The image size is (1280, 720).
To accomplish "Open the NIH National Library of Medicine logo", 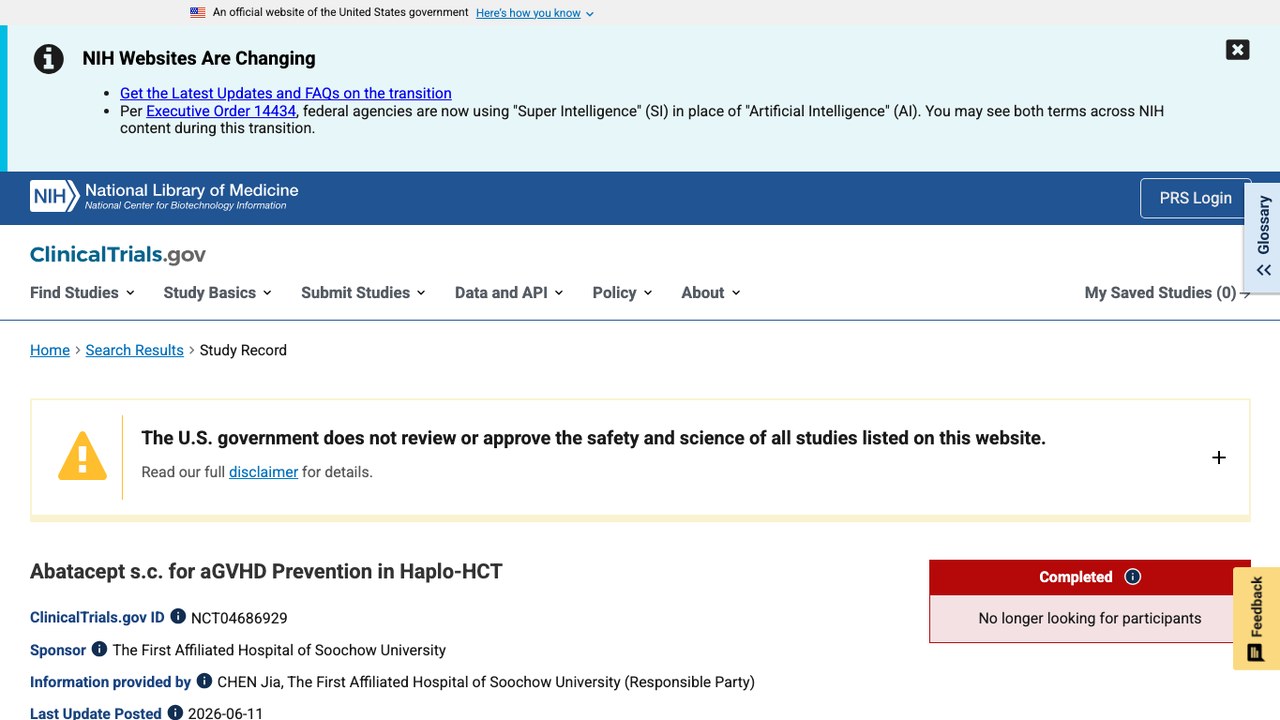I will point(164,196).
